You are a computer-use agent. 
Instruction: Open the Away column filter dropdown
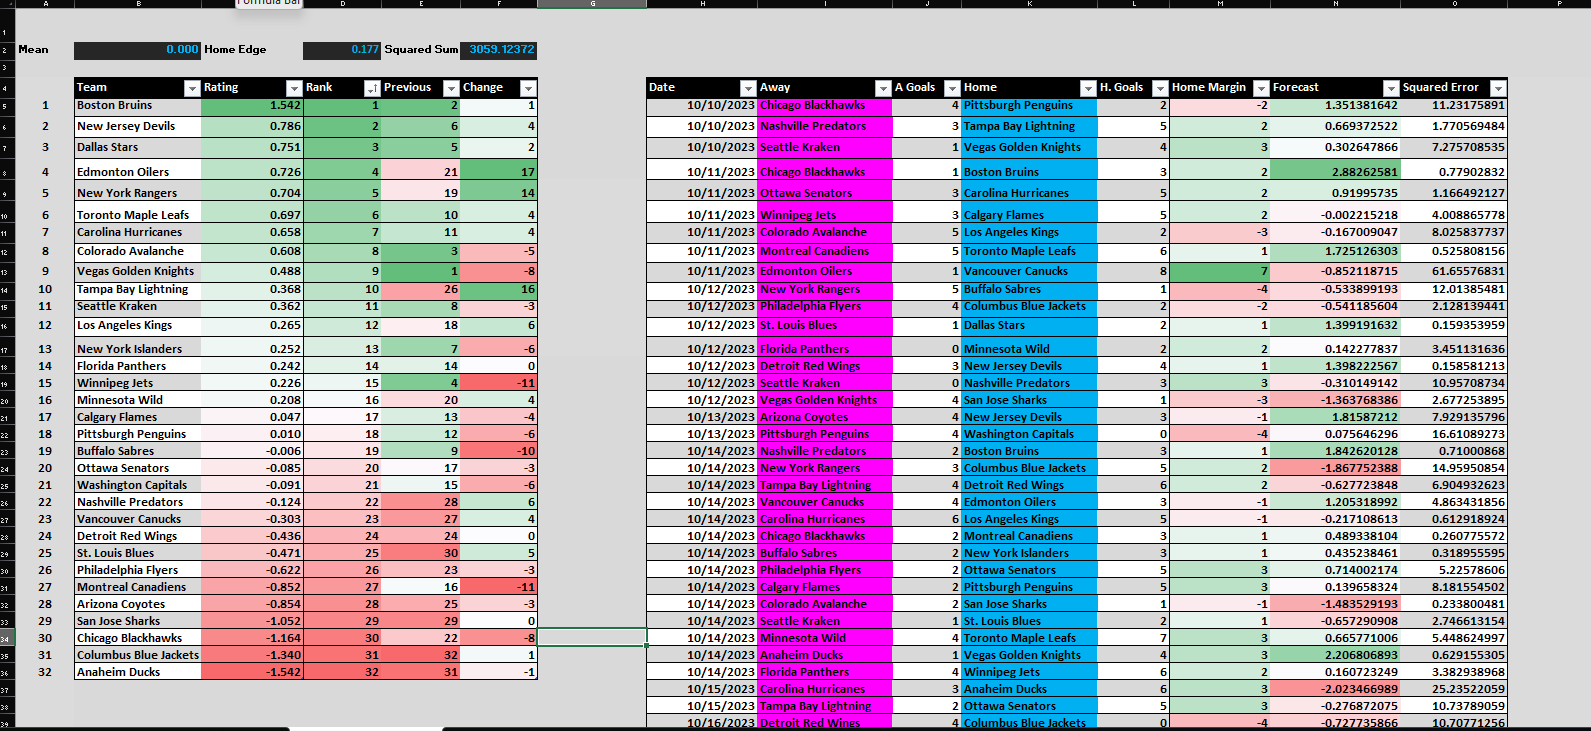tap(883, 88)
